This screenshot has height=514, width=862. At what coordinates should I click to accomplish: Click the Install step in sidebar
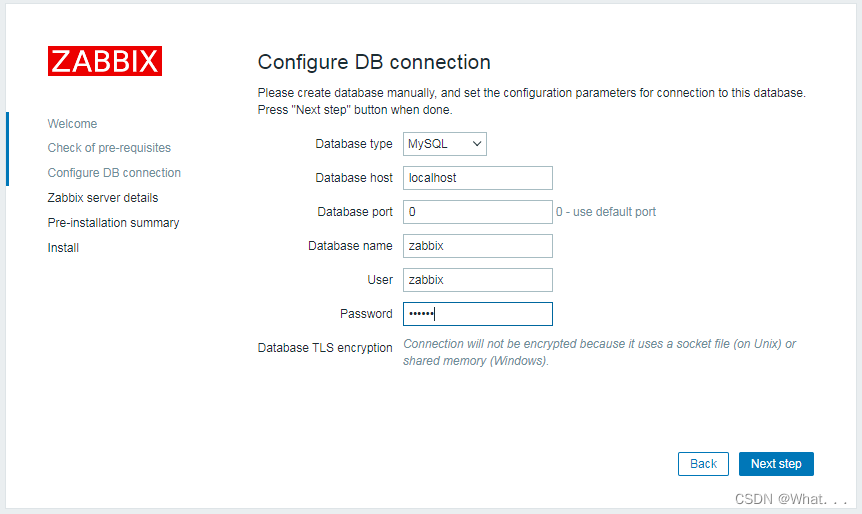click(x=63, y=248)
